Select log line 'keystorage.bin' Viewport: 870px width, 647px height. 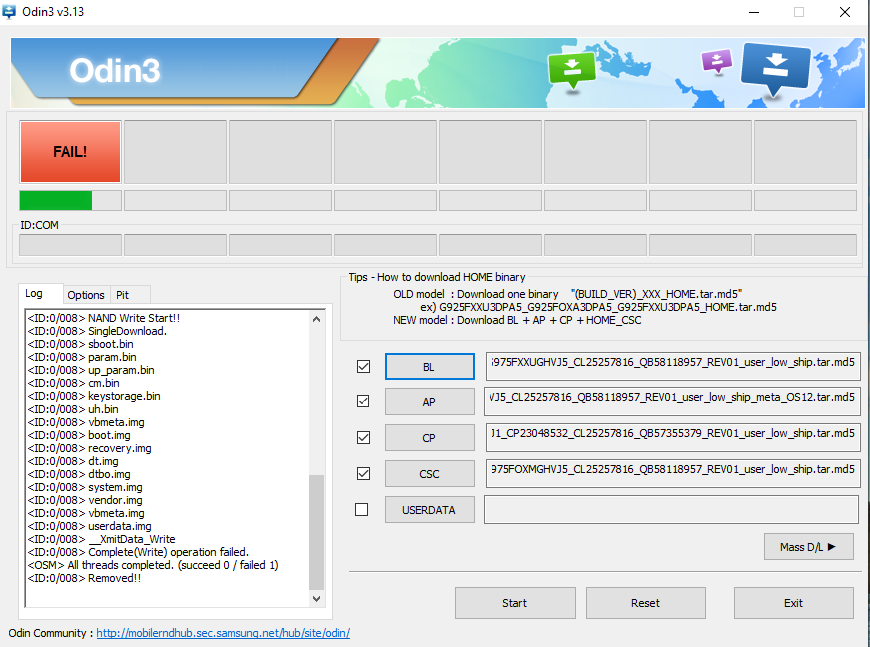click(94, 396)
